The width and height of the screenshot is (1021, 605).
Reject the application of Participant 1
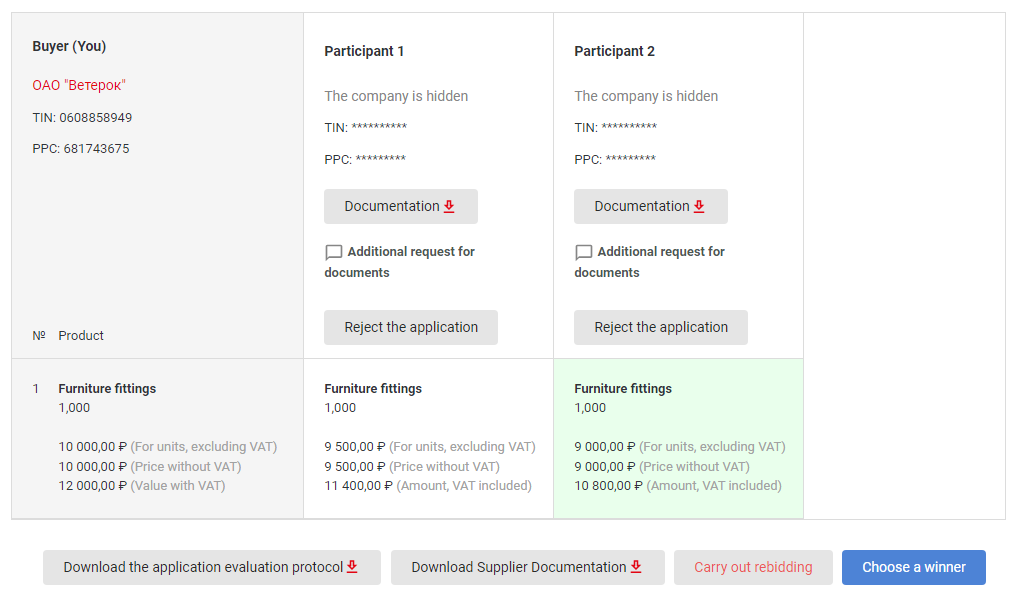tap(411, 328)
